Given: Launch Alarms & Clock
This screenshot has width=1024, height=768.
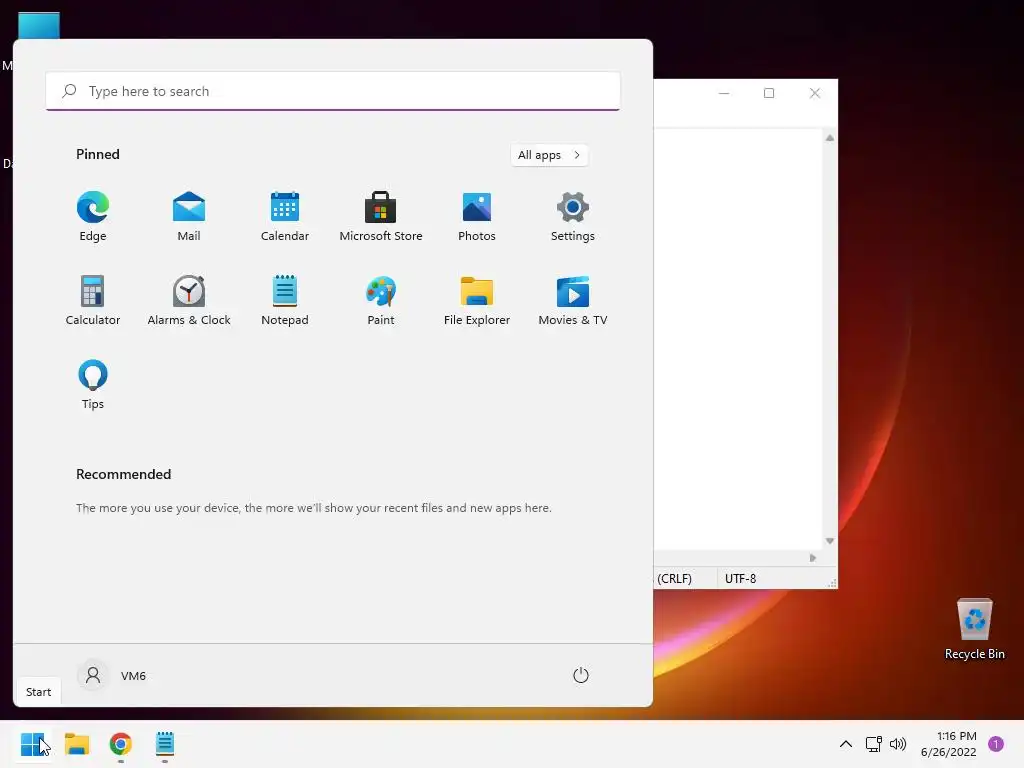Looking at the screenshot, I should [x=189, y=301].
